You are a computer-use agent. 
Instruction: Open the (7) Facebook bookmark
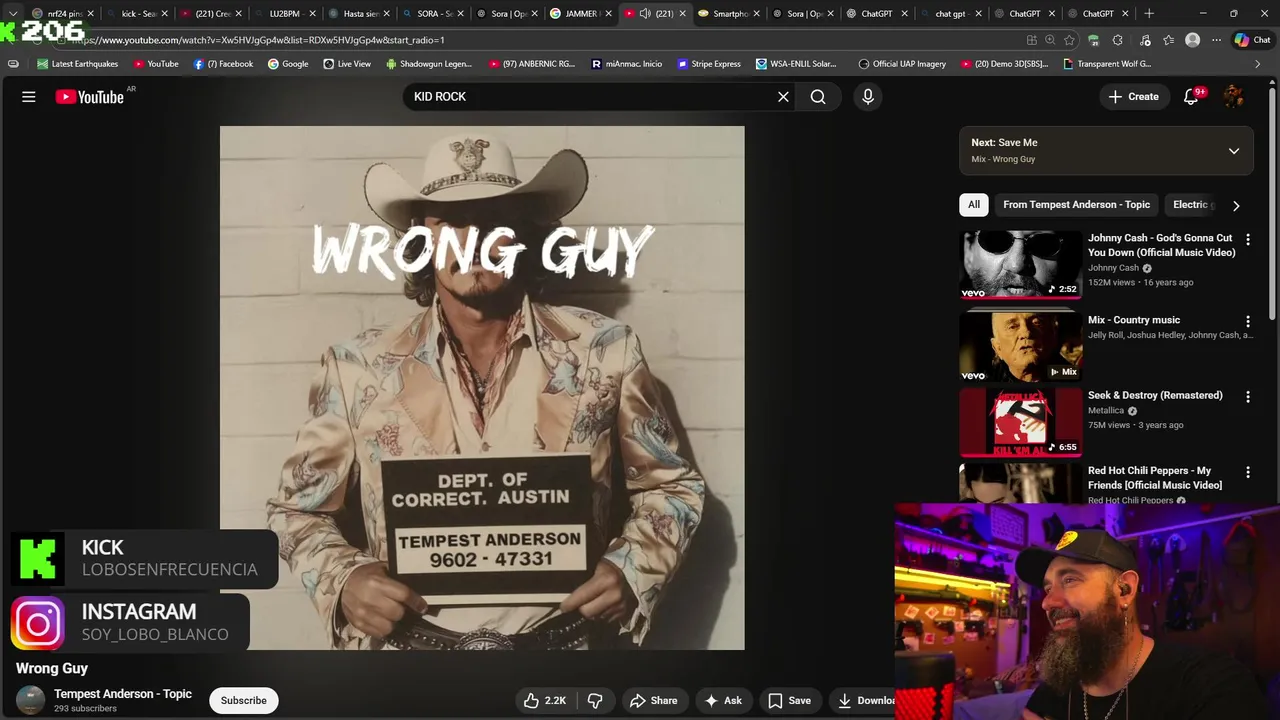tap(223, 64)
